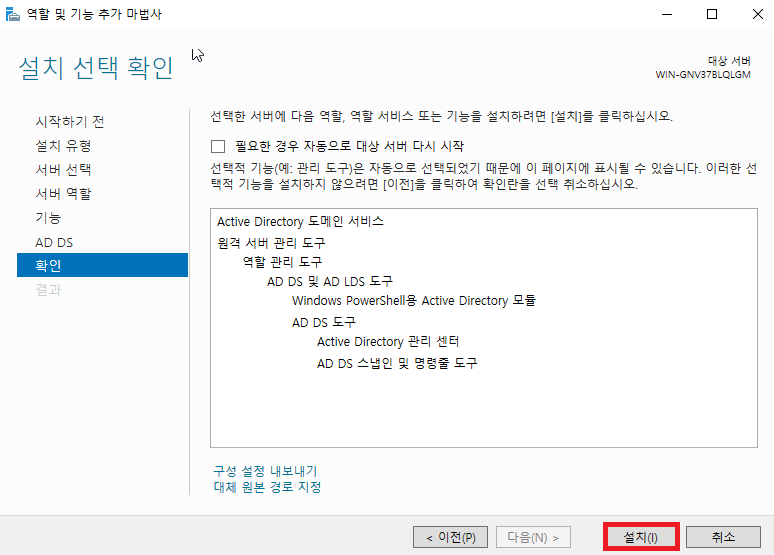The width and height of the screenshot is (774, 555).
Task: Click the 취소 cancel button
Action: [x=723, y=537]
